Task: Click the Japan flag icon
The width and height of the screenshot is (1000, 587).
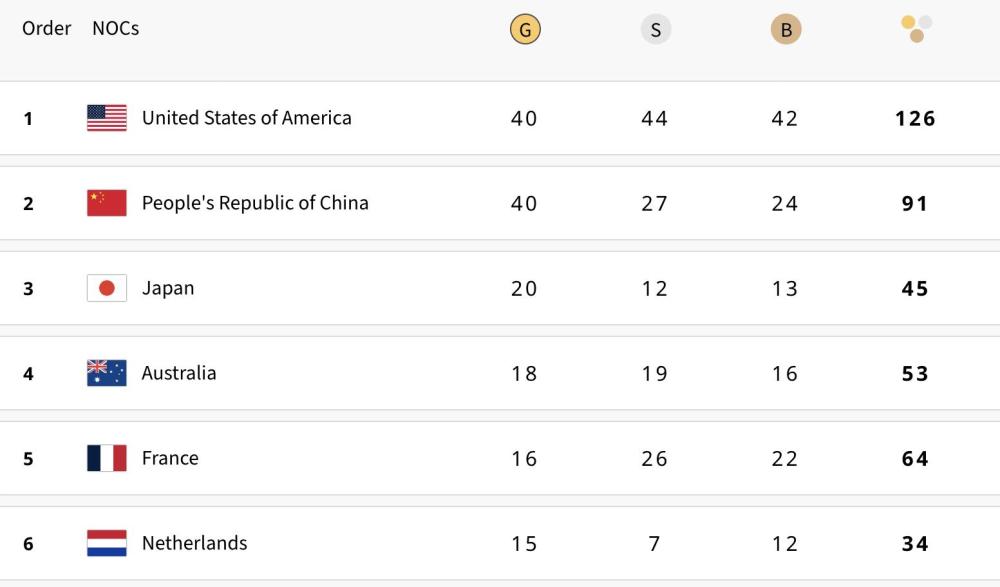Action: pyautogui.click(x=107, y=288)
